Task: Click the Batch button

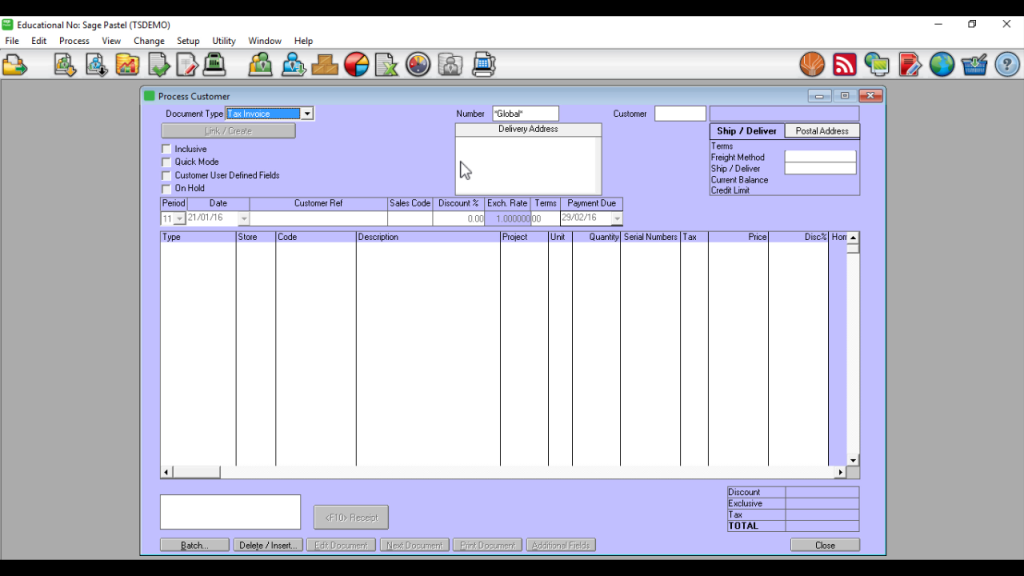Action: (x=194, y=544)
